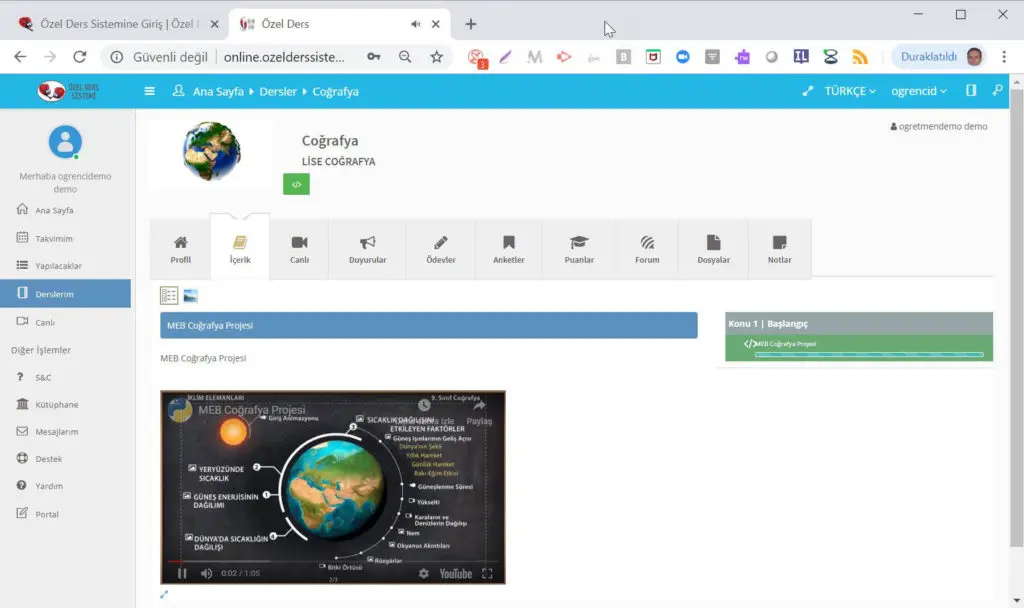Open the Canlı video camera tab
The image size is (1024, 608).
coord(299,248)
